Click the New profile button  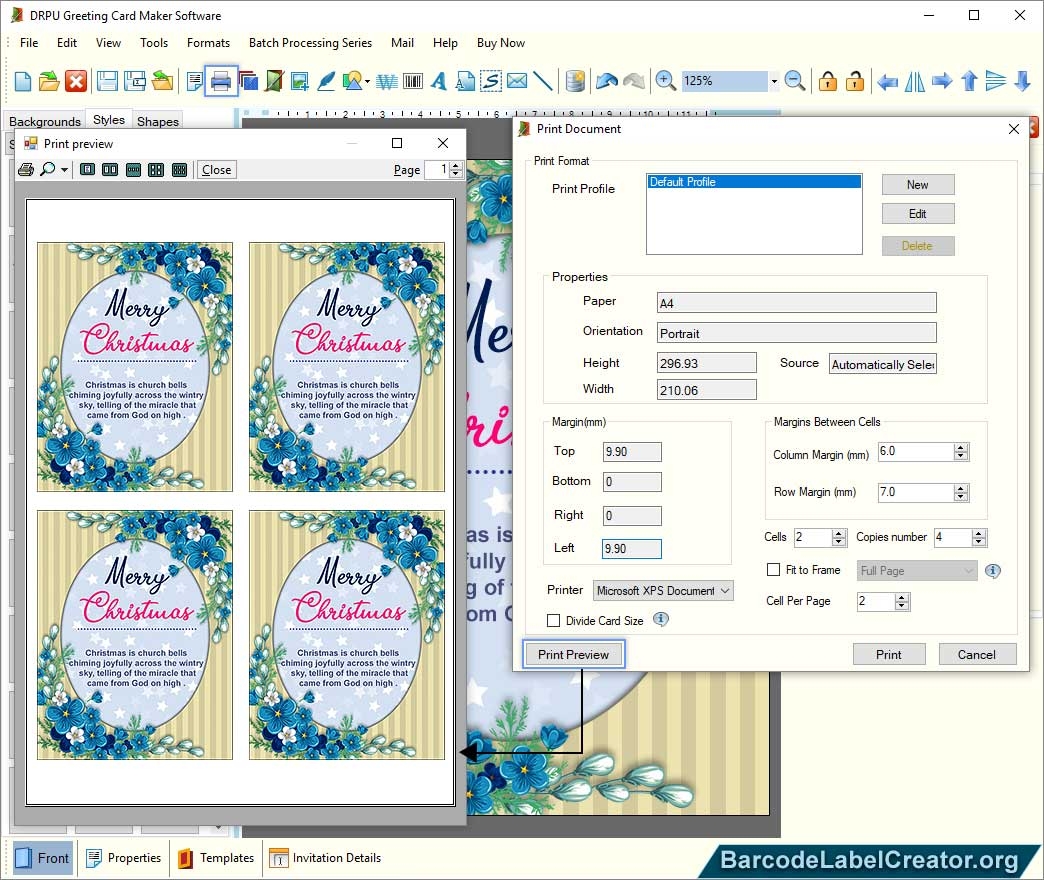coord(917,185)
